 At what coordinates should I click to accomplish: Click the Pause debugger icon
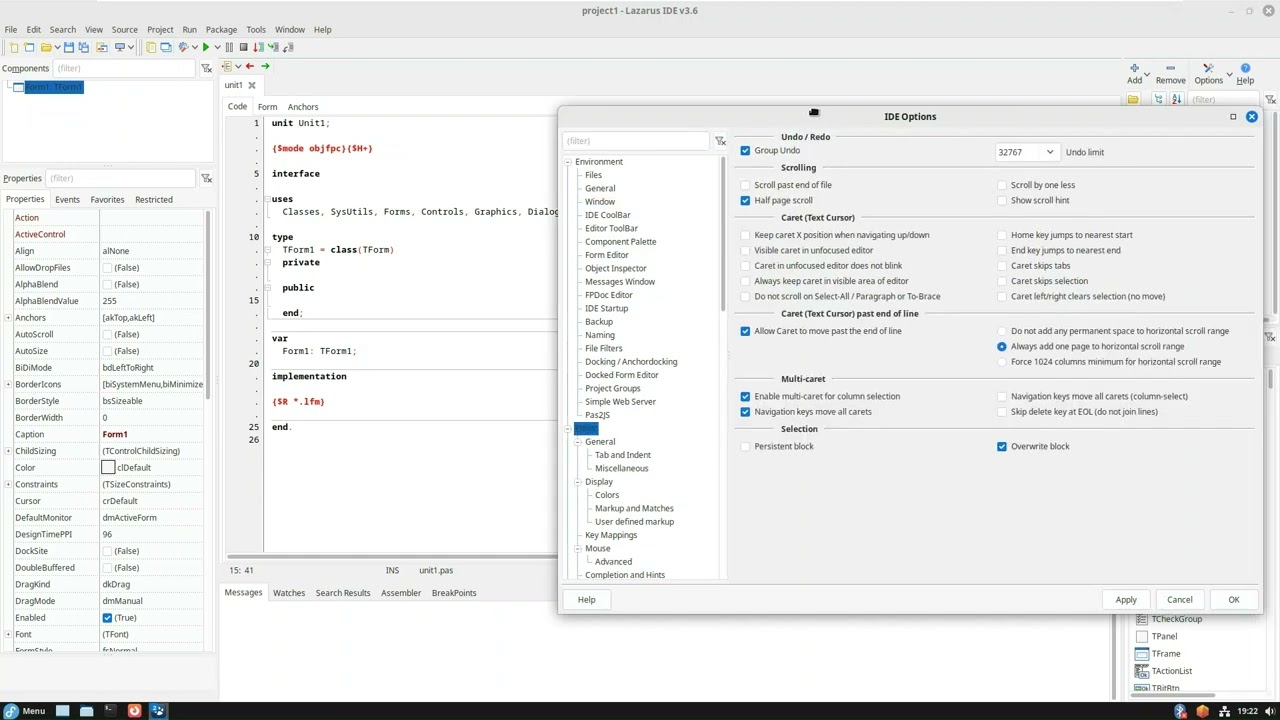[x=229, y=47]
